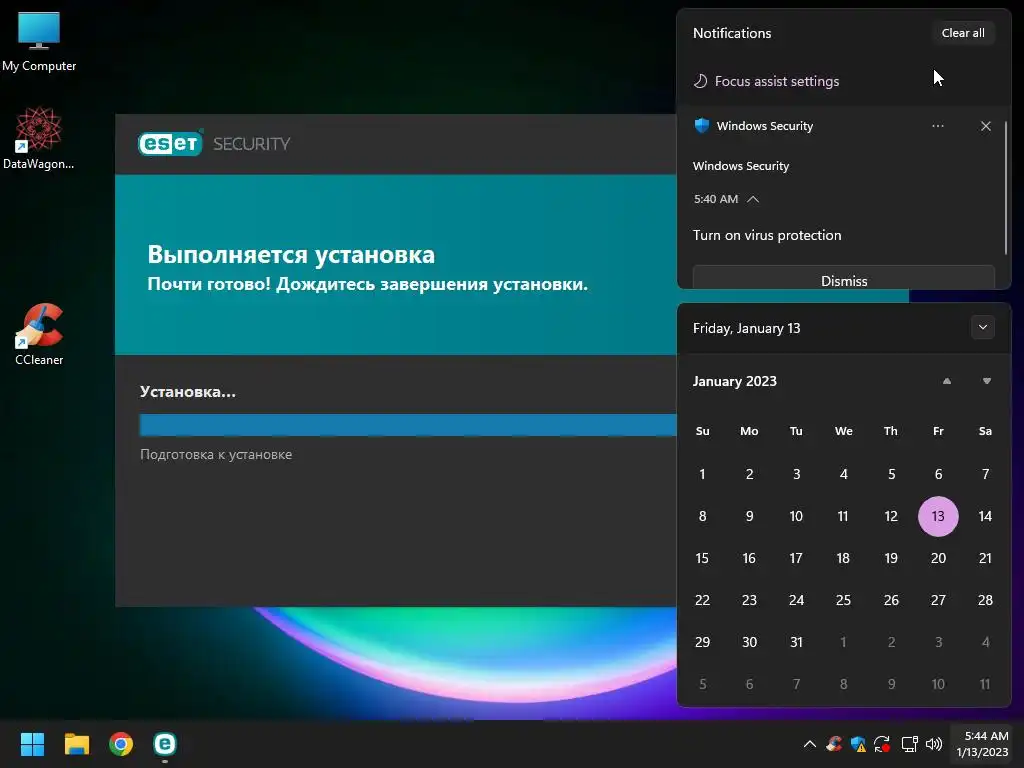This screenshot has width=1024, height=768.
Task: Open Windows Security notification options (three dots)
Action: click(938, 125)
